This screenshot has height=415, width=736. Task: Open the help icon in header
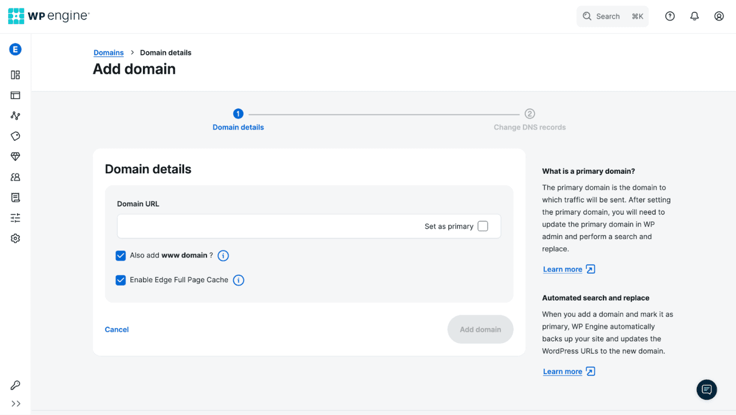pyautogui.click(x=670, y=16)
